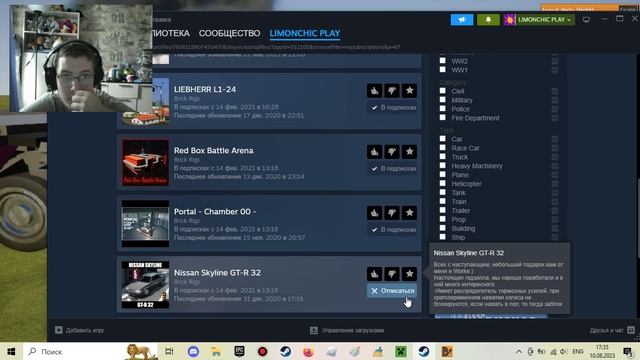Thumbs down the LIEBHERR L1-24 item
The height and width of the screenshot is (360, 640).
[392, 91]
